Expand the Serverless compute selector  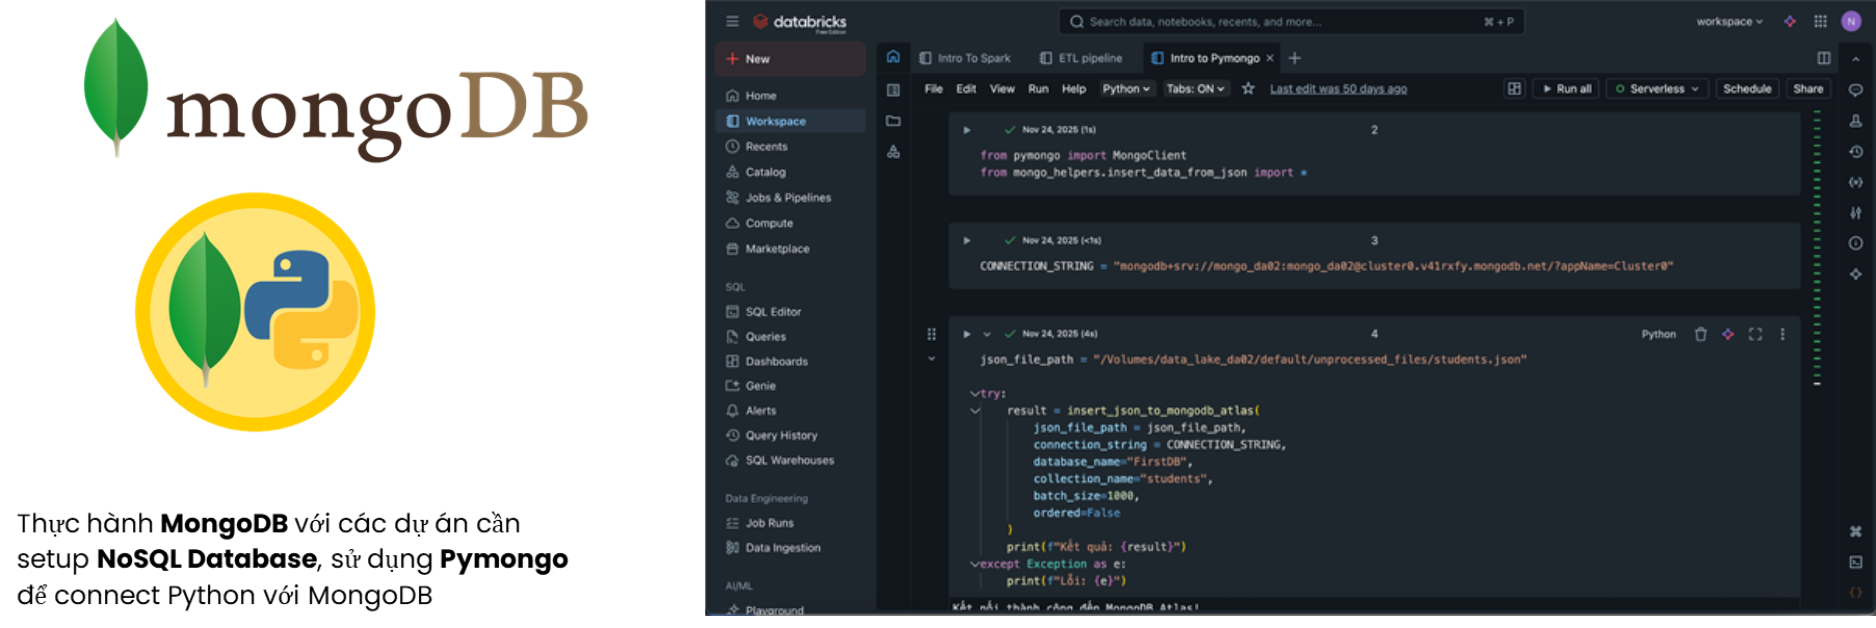(x=1657, y=89)
